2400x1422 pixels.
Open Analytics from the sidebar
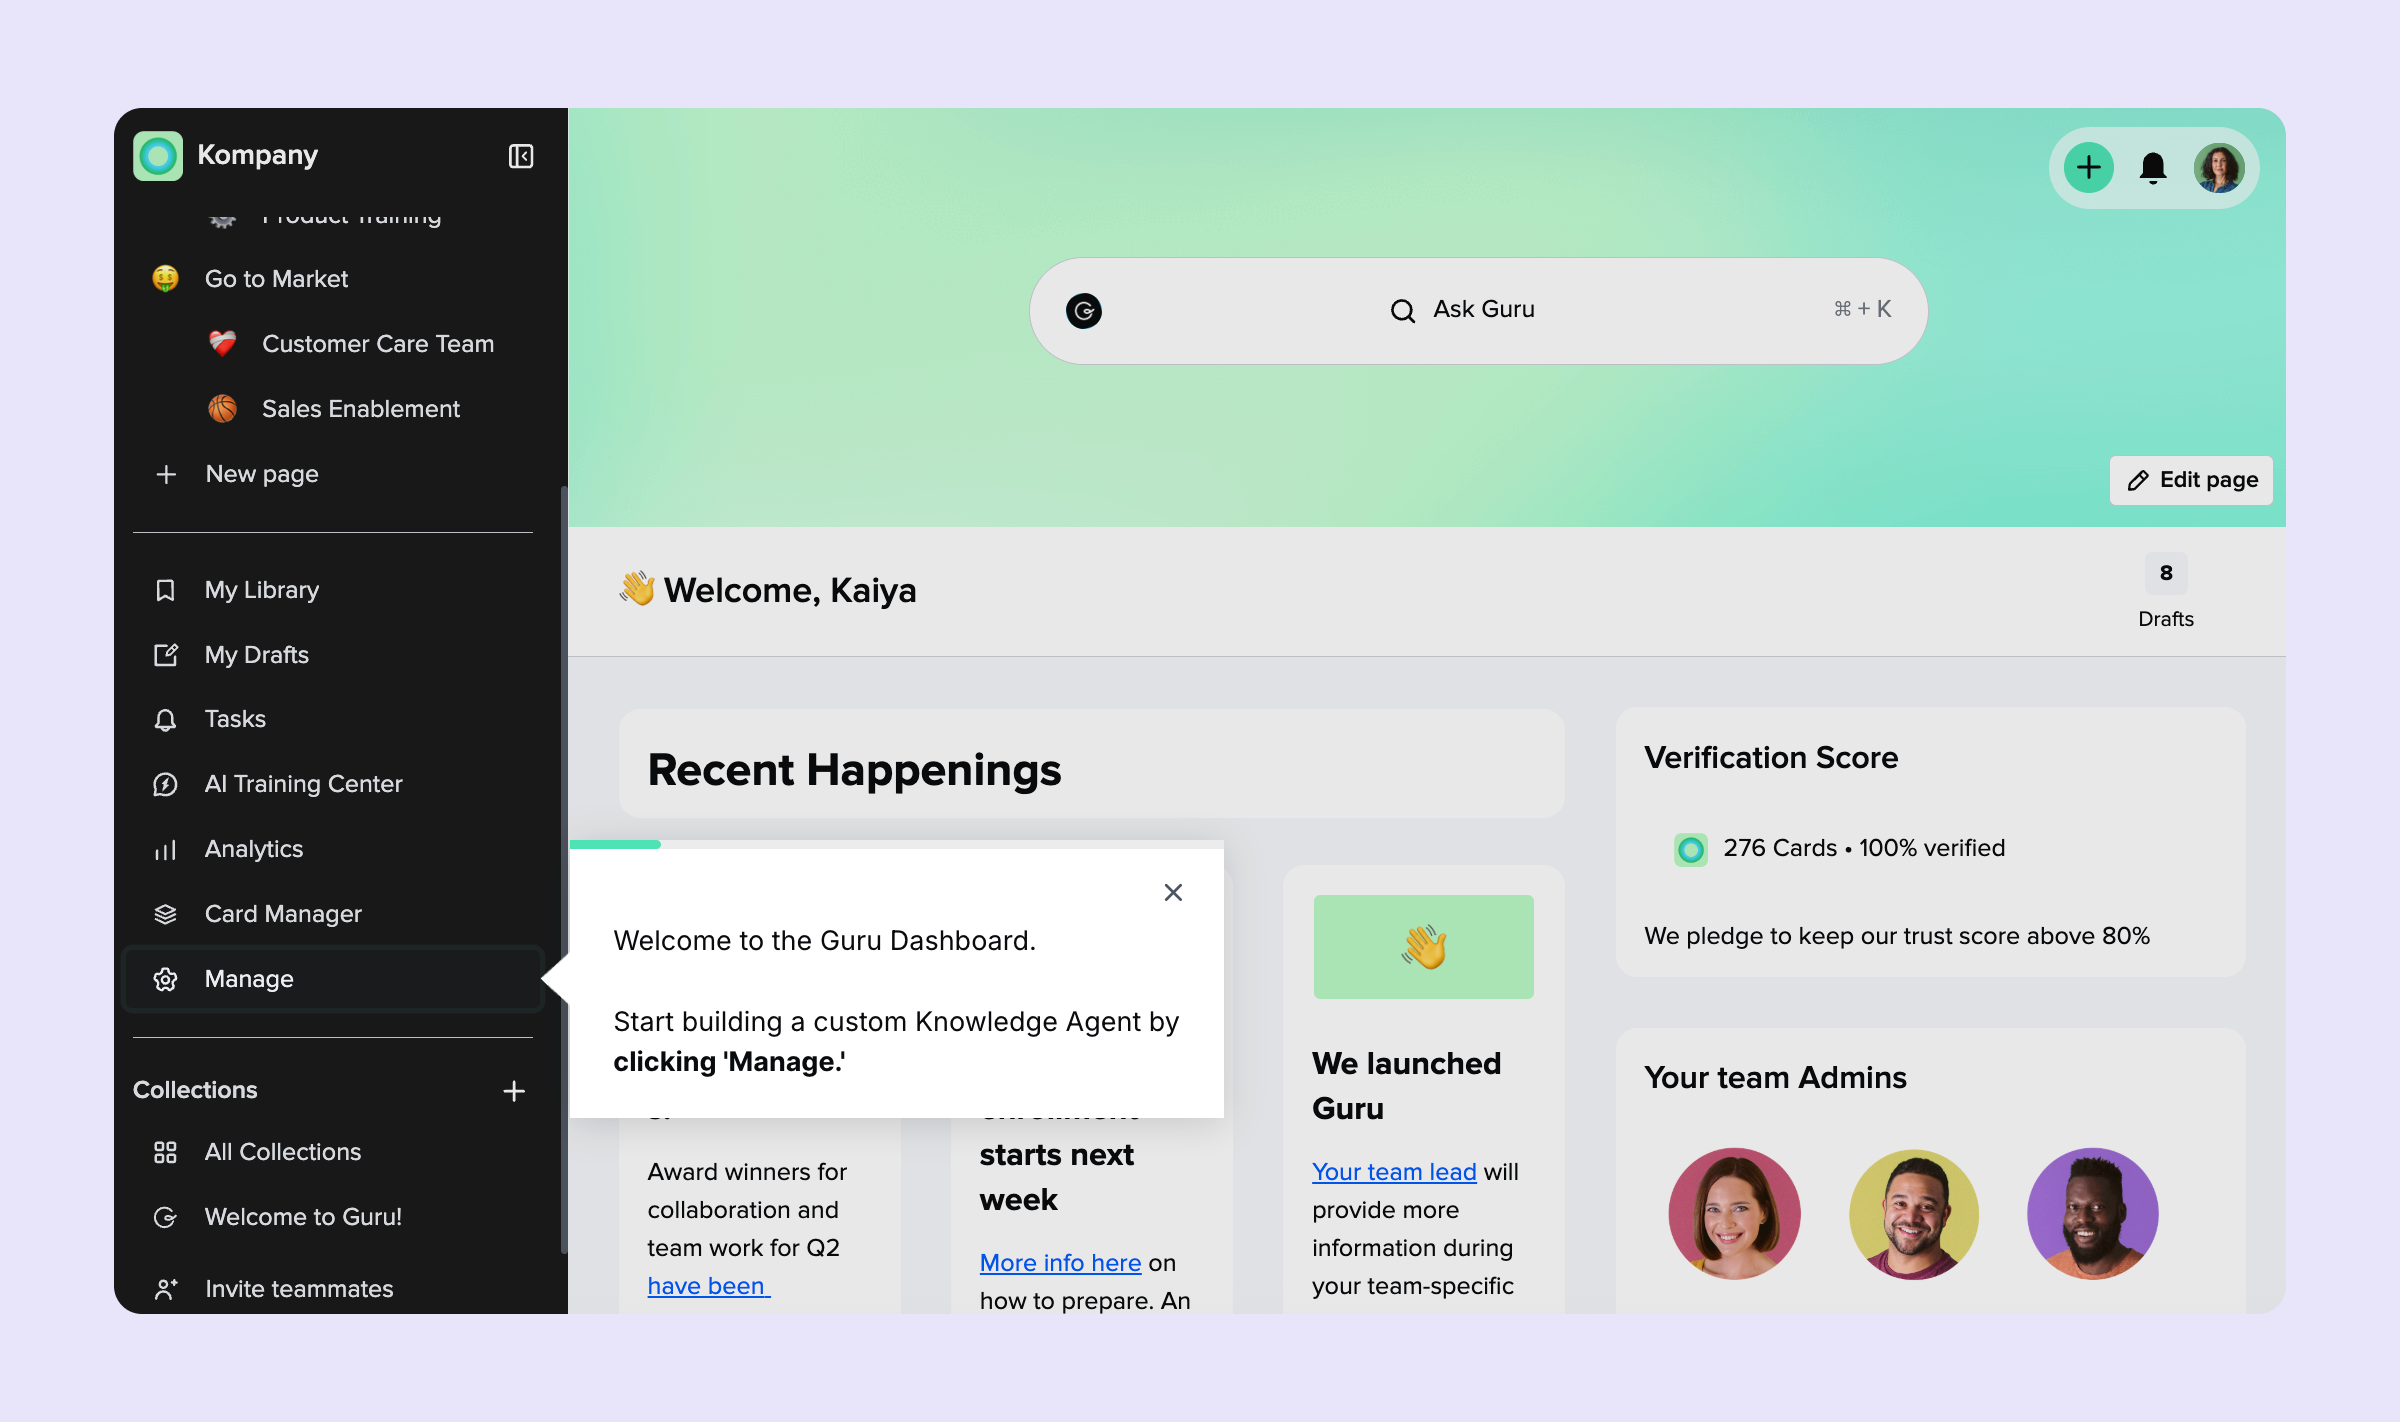(253, 849)
